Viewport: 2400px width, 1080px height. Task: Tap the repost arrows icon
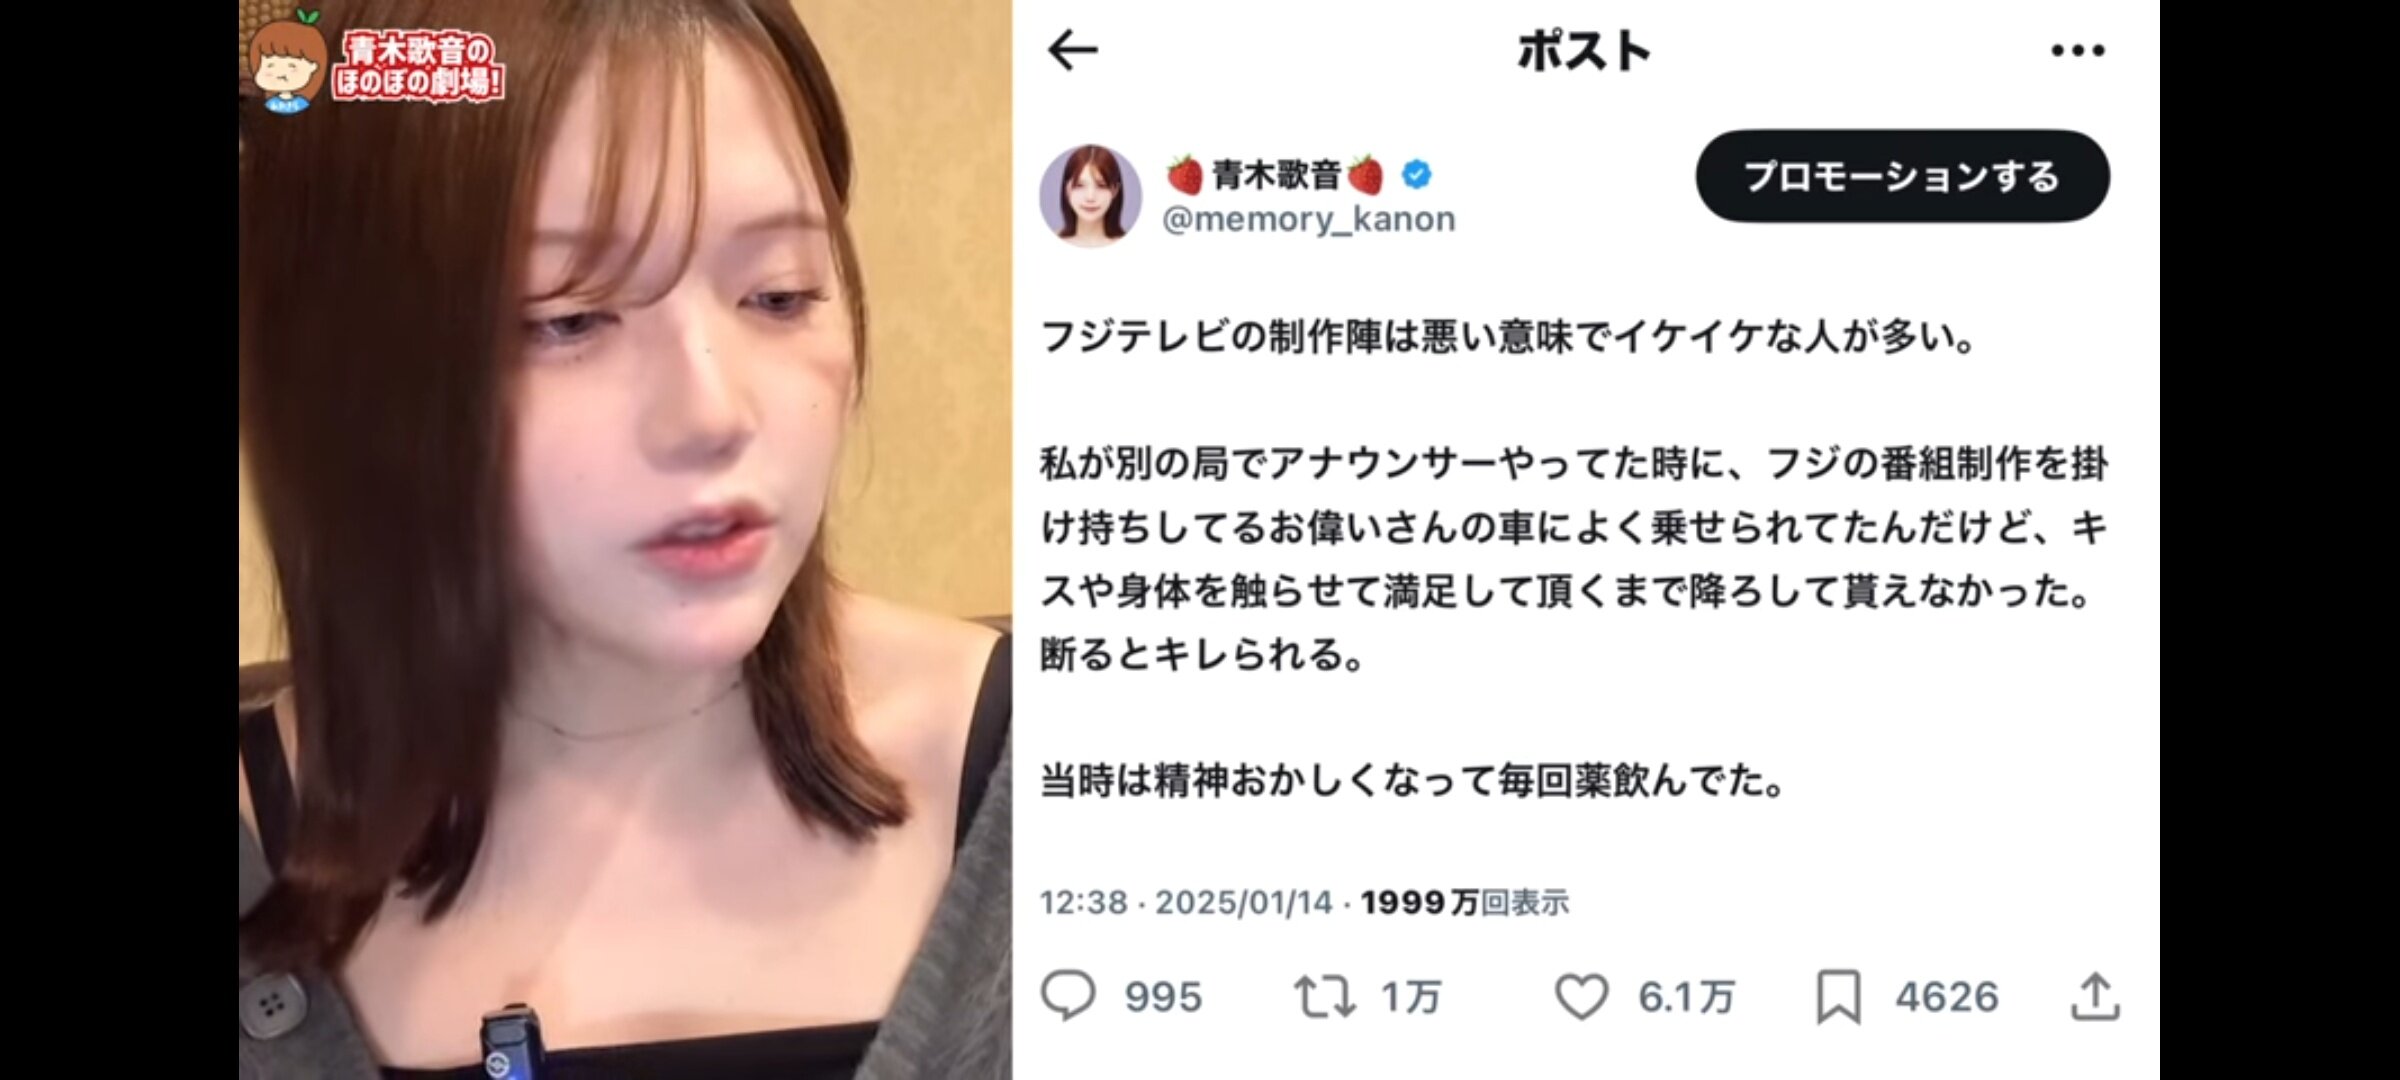(1324, 997)
